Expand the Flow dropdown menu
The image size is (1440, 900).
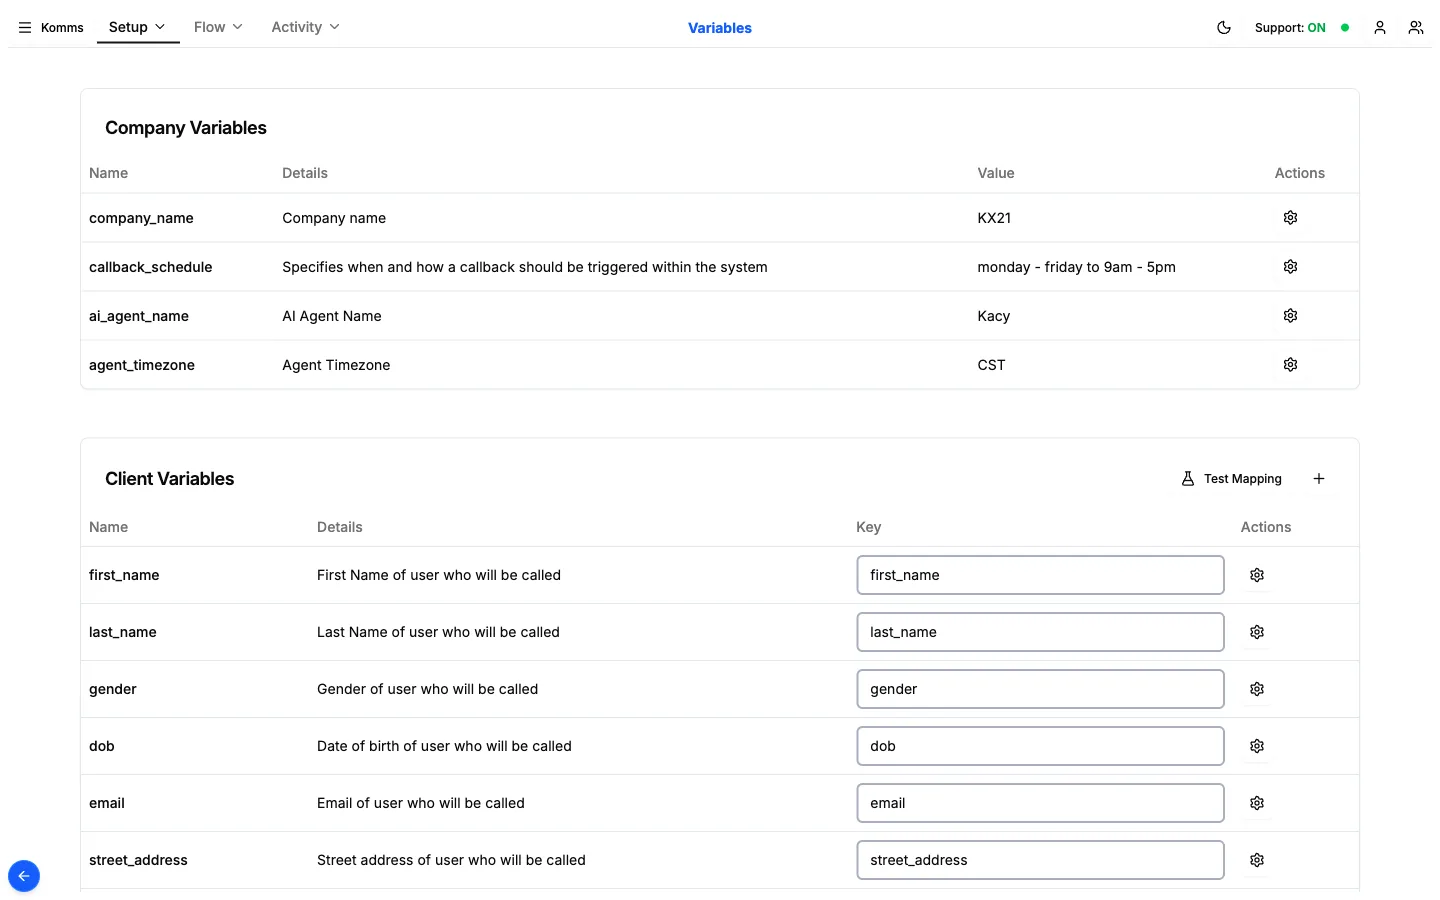218,27
